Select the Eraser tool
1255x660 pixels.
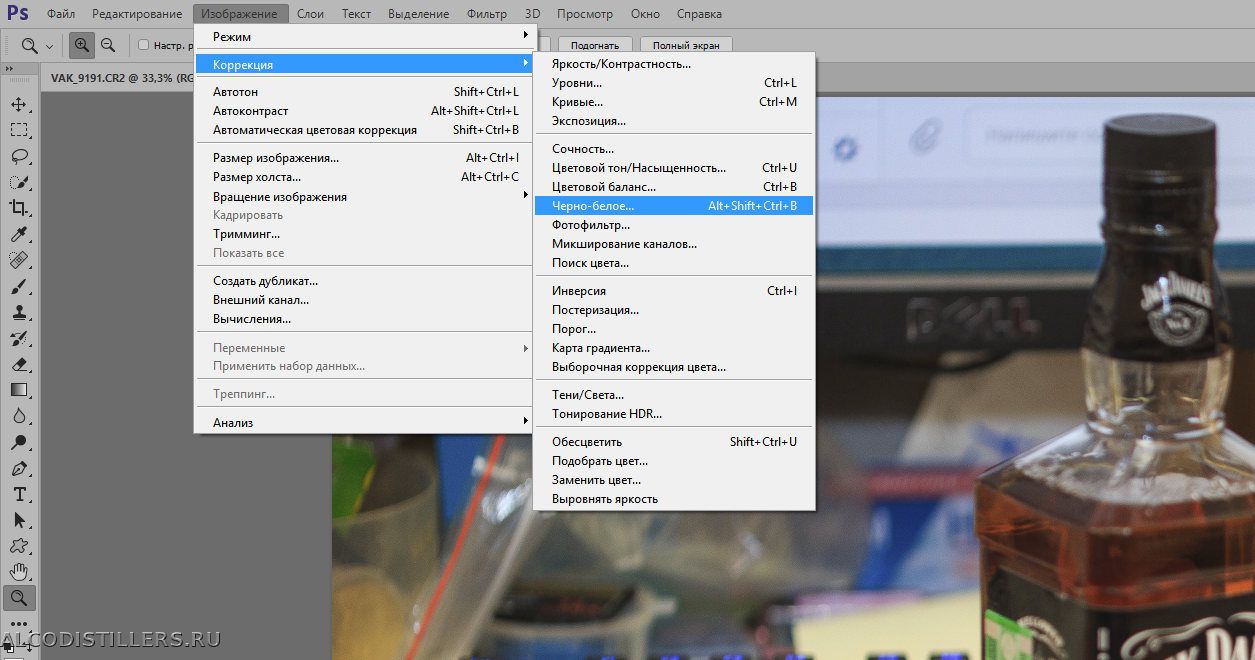click(19, 364)
